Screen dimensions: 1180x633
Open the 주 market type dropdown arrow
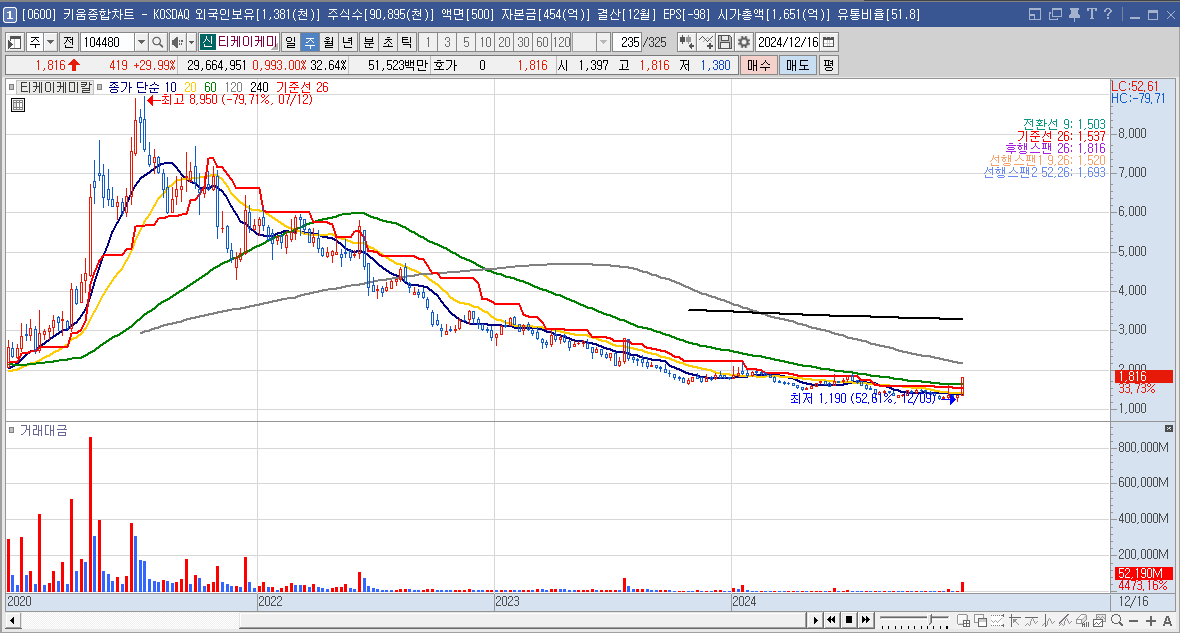pos(50,42)
